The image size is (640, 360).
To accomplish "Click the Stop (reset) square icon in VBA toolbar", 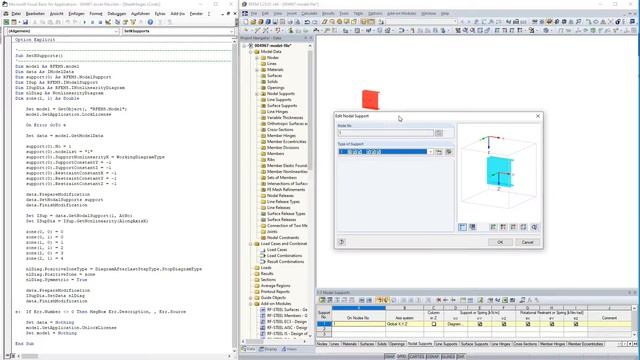I will click(x=100, y=22).
